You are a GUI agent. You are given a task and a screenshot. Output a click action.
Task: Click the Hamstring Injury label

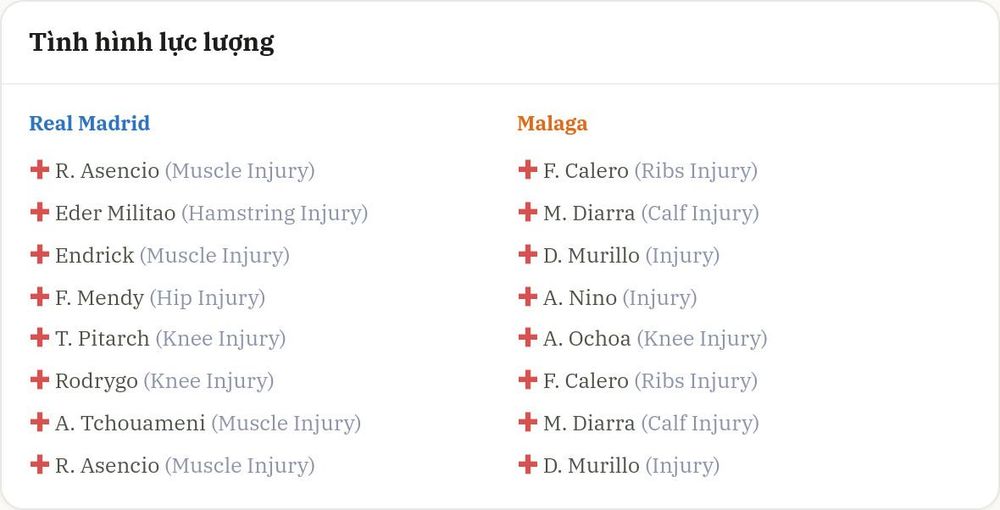[275, 213]
